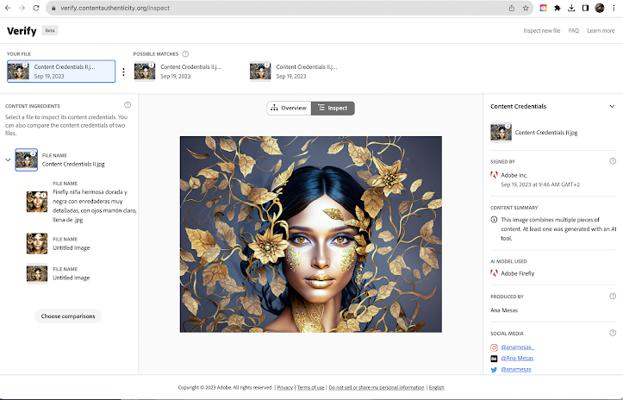Open the Content Ingredients info icon

click(127, 105)
